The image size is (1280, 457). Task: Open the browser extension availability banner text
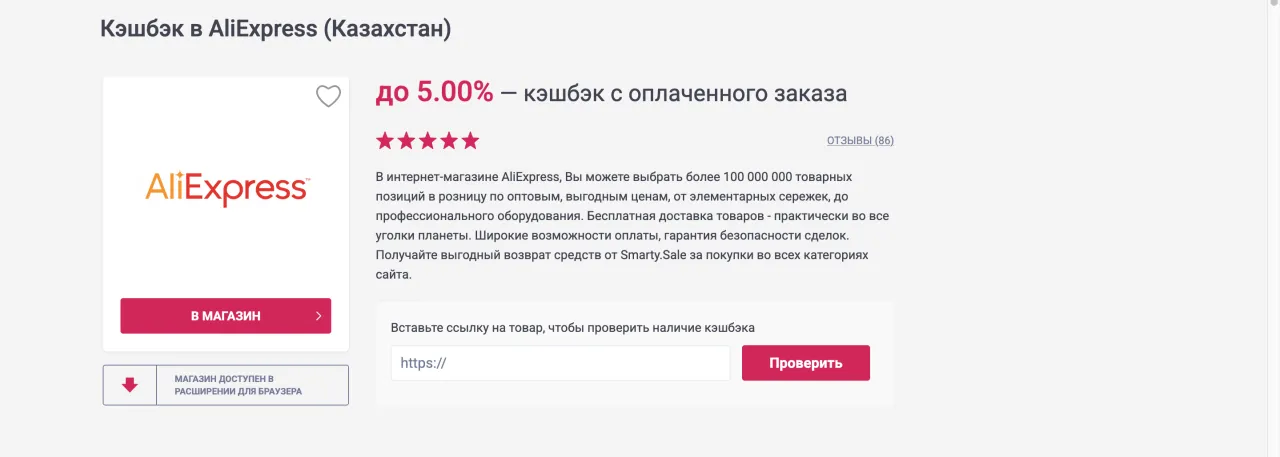coord(238,385)
